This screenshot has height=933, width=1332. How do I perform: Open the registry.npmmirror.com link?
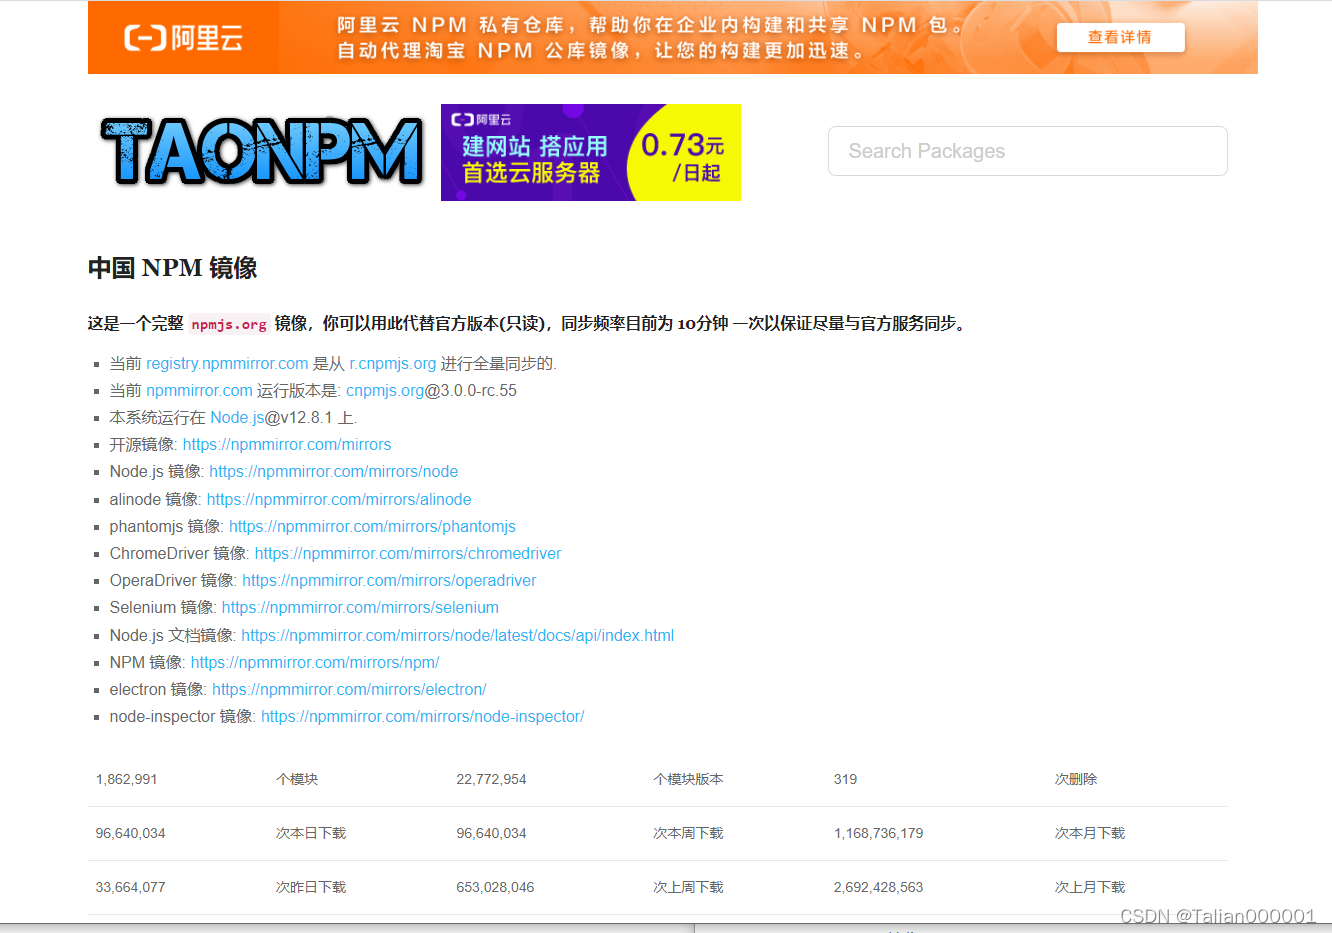pos(227,363)
